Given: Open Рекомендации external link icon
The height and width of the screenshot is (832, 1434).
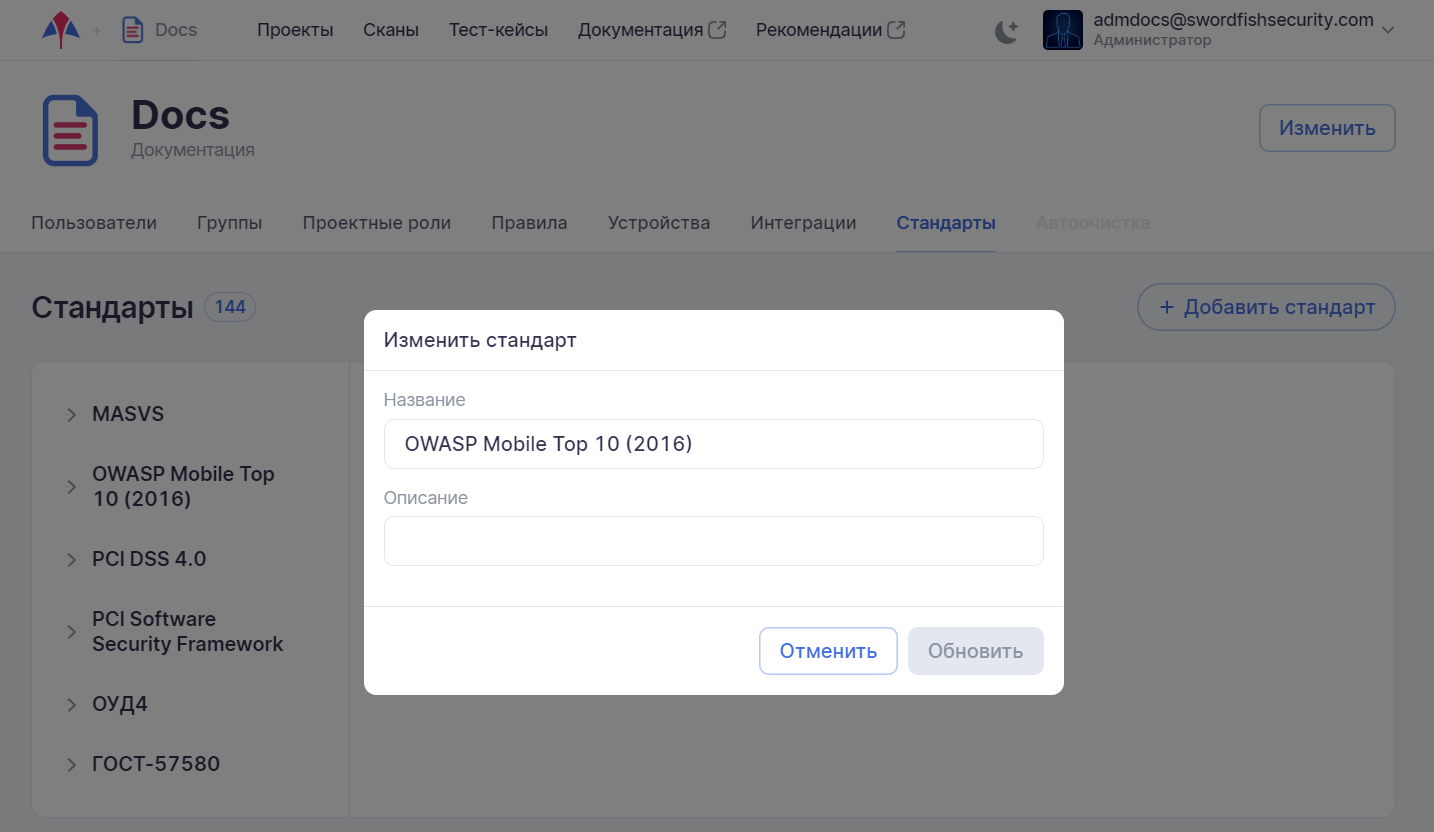Looking at the screenshot, I should (896, 30).
